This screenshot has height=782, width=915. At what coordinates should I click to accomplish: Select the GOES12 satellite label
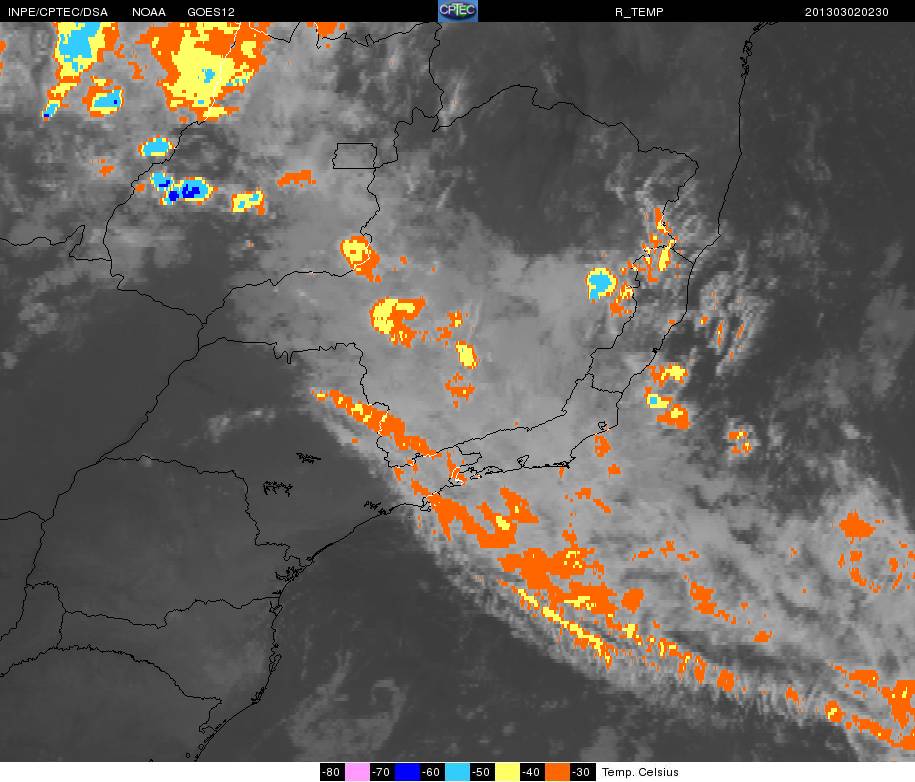[x=211, y=12]
